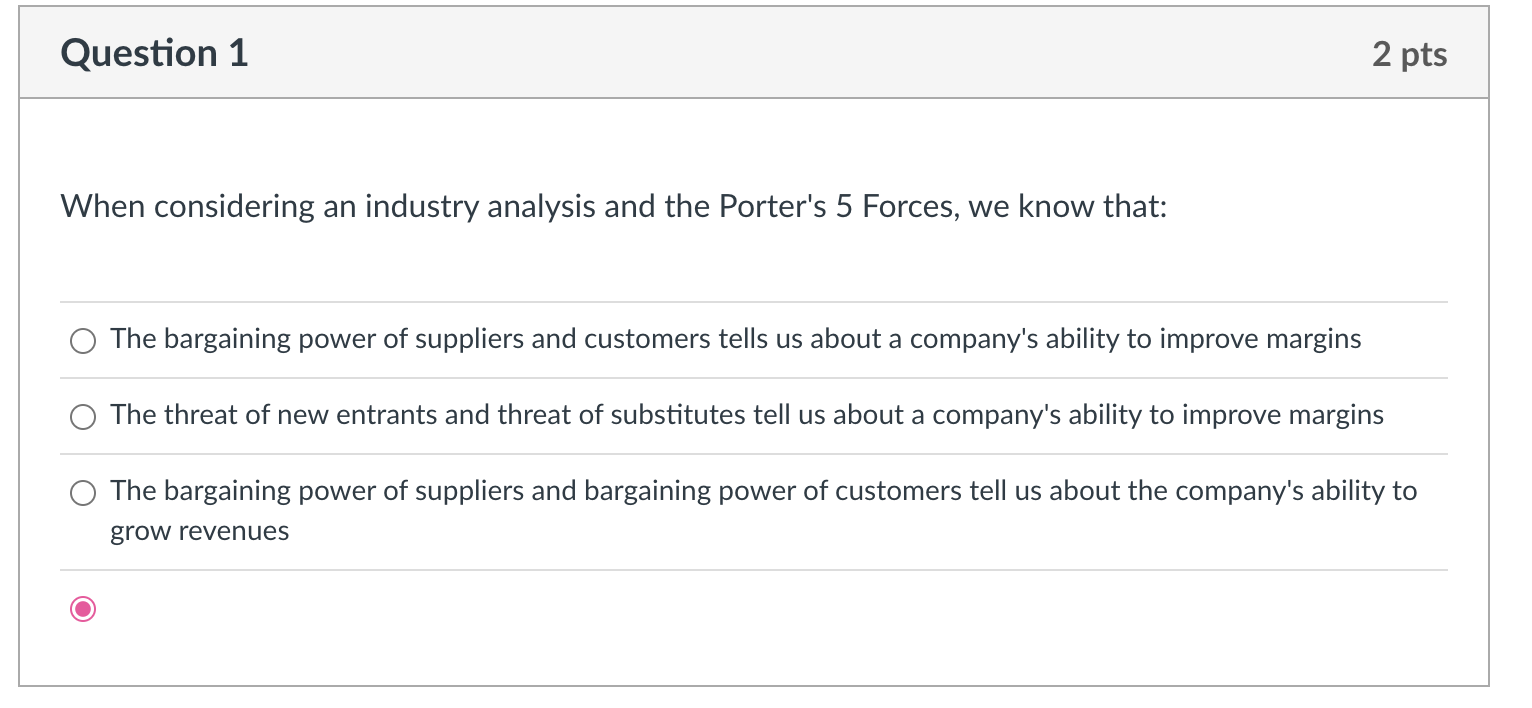Click the currently selected pink radio button
The width and height of the screenshot is (1532, 708).
click(x=83, y=608)
